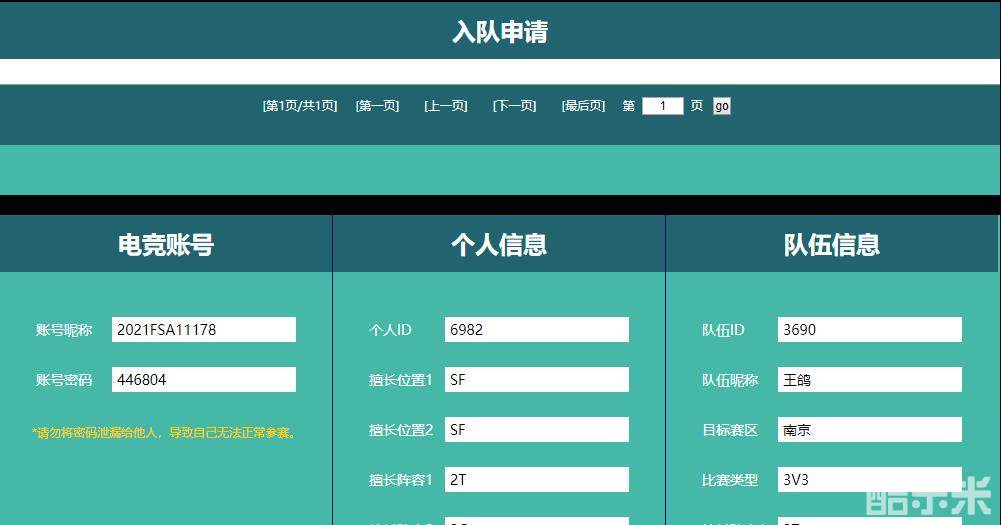Click the 入队申请 page title

[500, 32]
